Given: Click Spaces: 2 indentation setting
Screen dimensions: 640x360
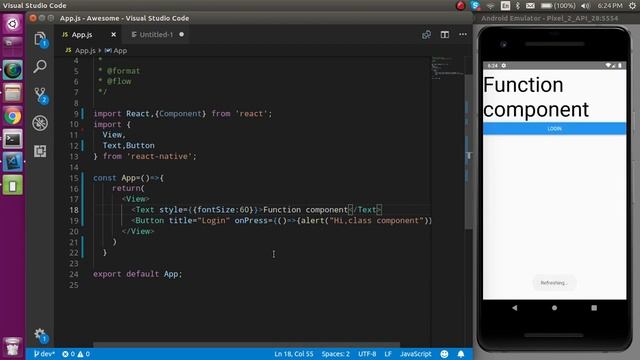Looking at the screenshot, I should click(336, 354).
